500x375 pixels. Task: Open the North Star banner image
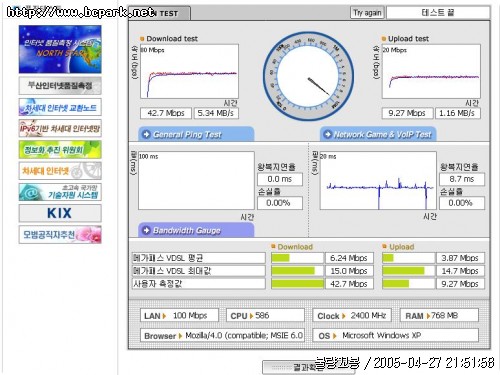click(60, 49)
